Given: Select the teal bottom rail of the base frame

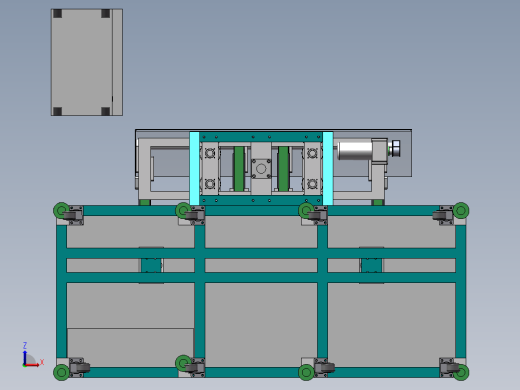Looking at the screenshot, I should point(261,372).
